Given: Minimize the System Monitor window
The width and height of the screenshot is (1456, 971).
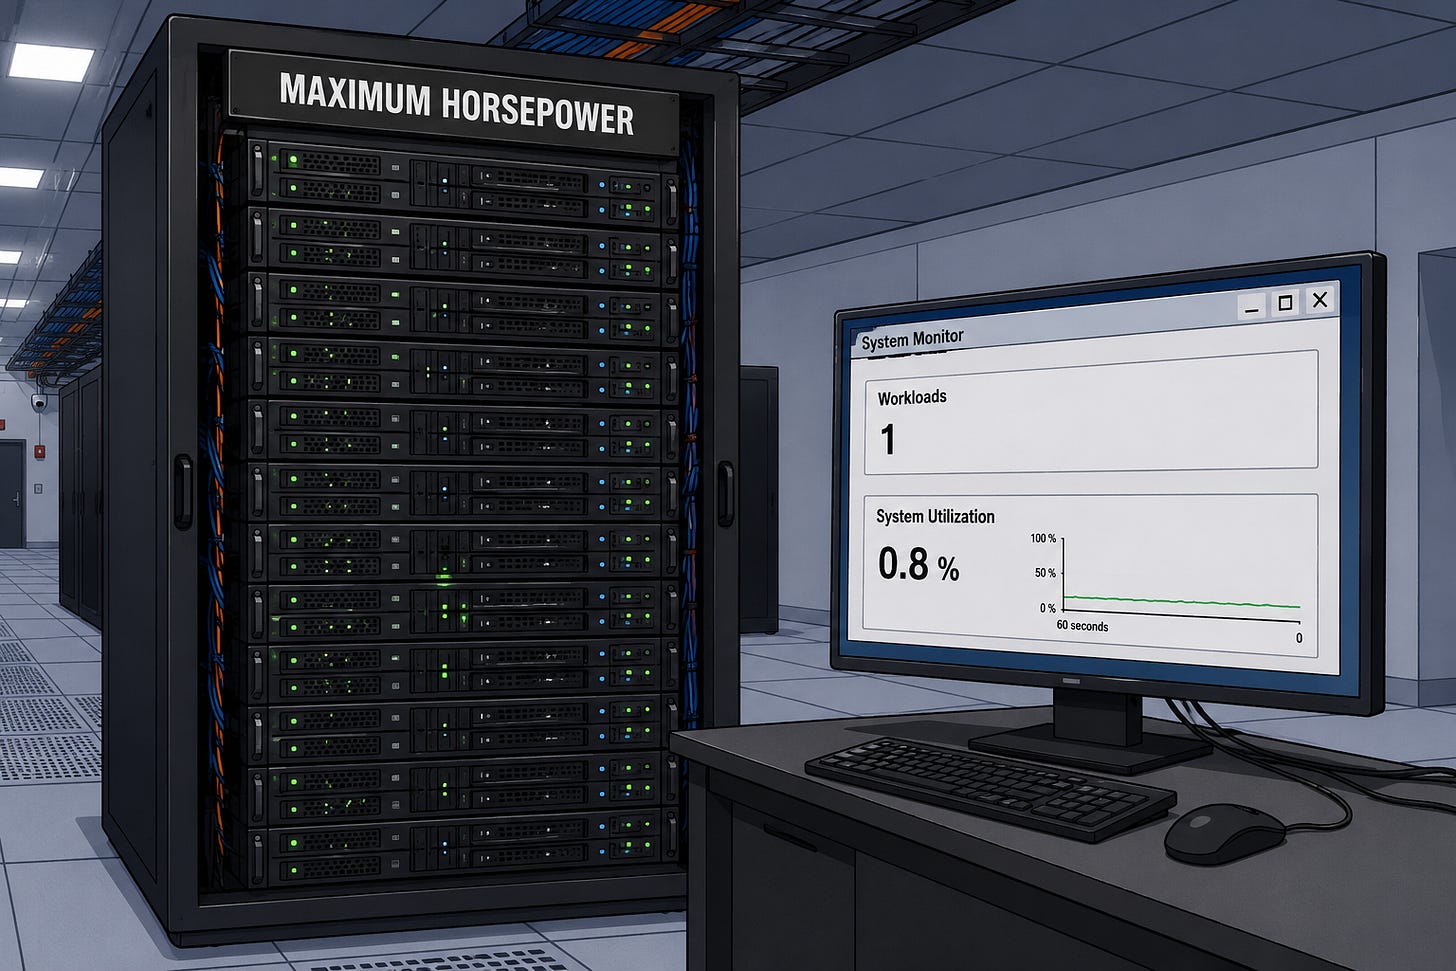Looking at the screenshot, I should (1252, 307).
